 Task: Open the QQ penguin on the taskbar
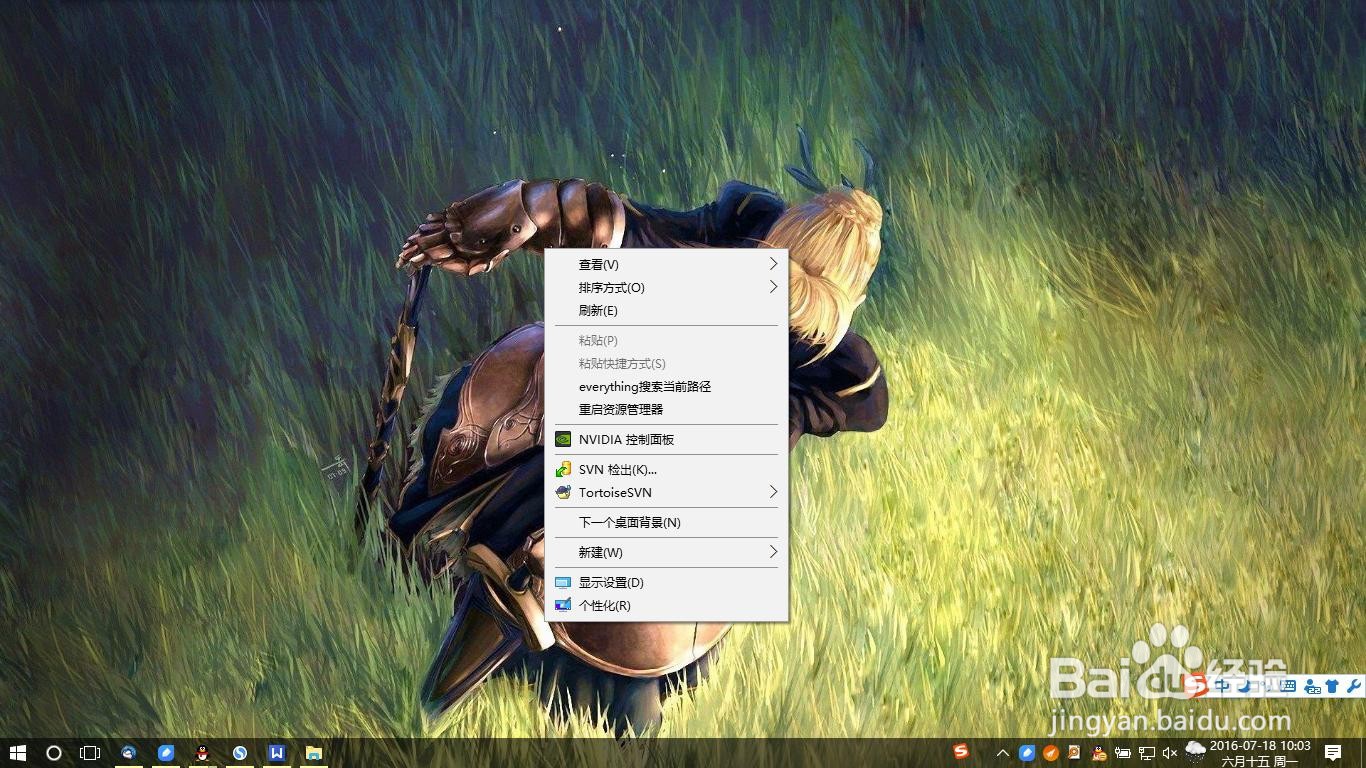203,753
